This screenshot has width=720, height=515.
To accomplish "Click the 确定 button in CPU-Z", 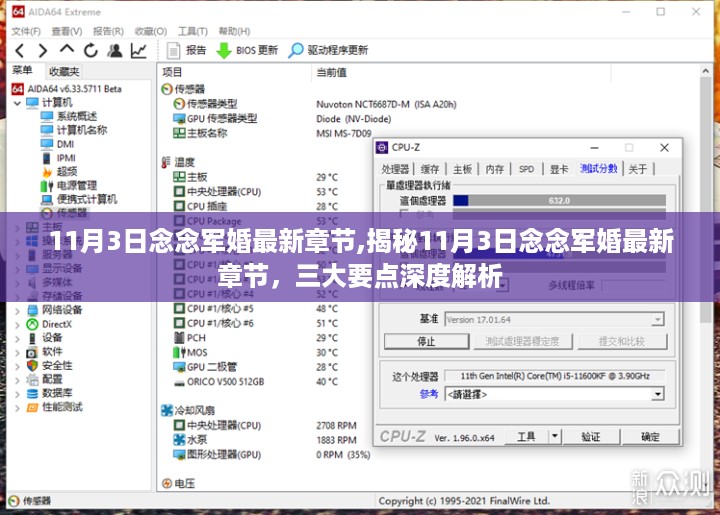I will 650,437.
